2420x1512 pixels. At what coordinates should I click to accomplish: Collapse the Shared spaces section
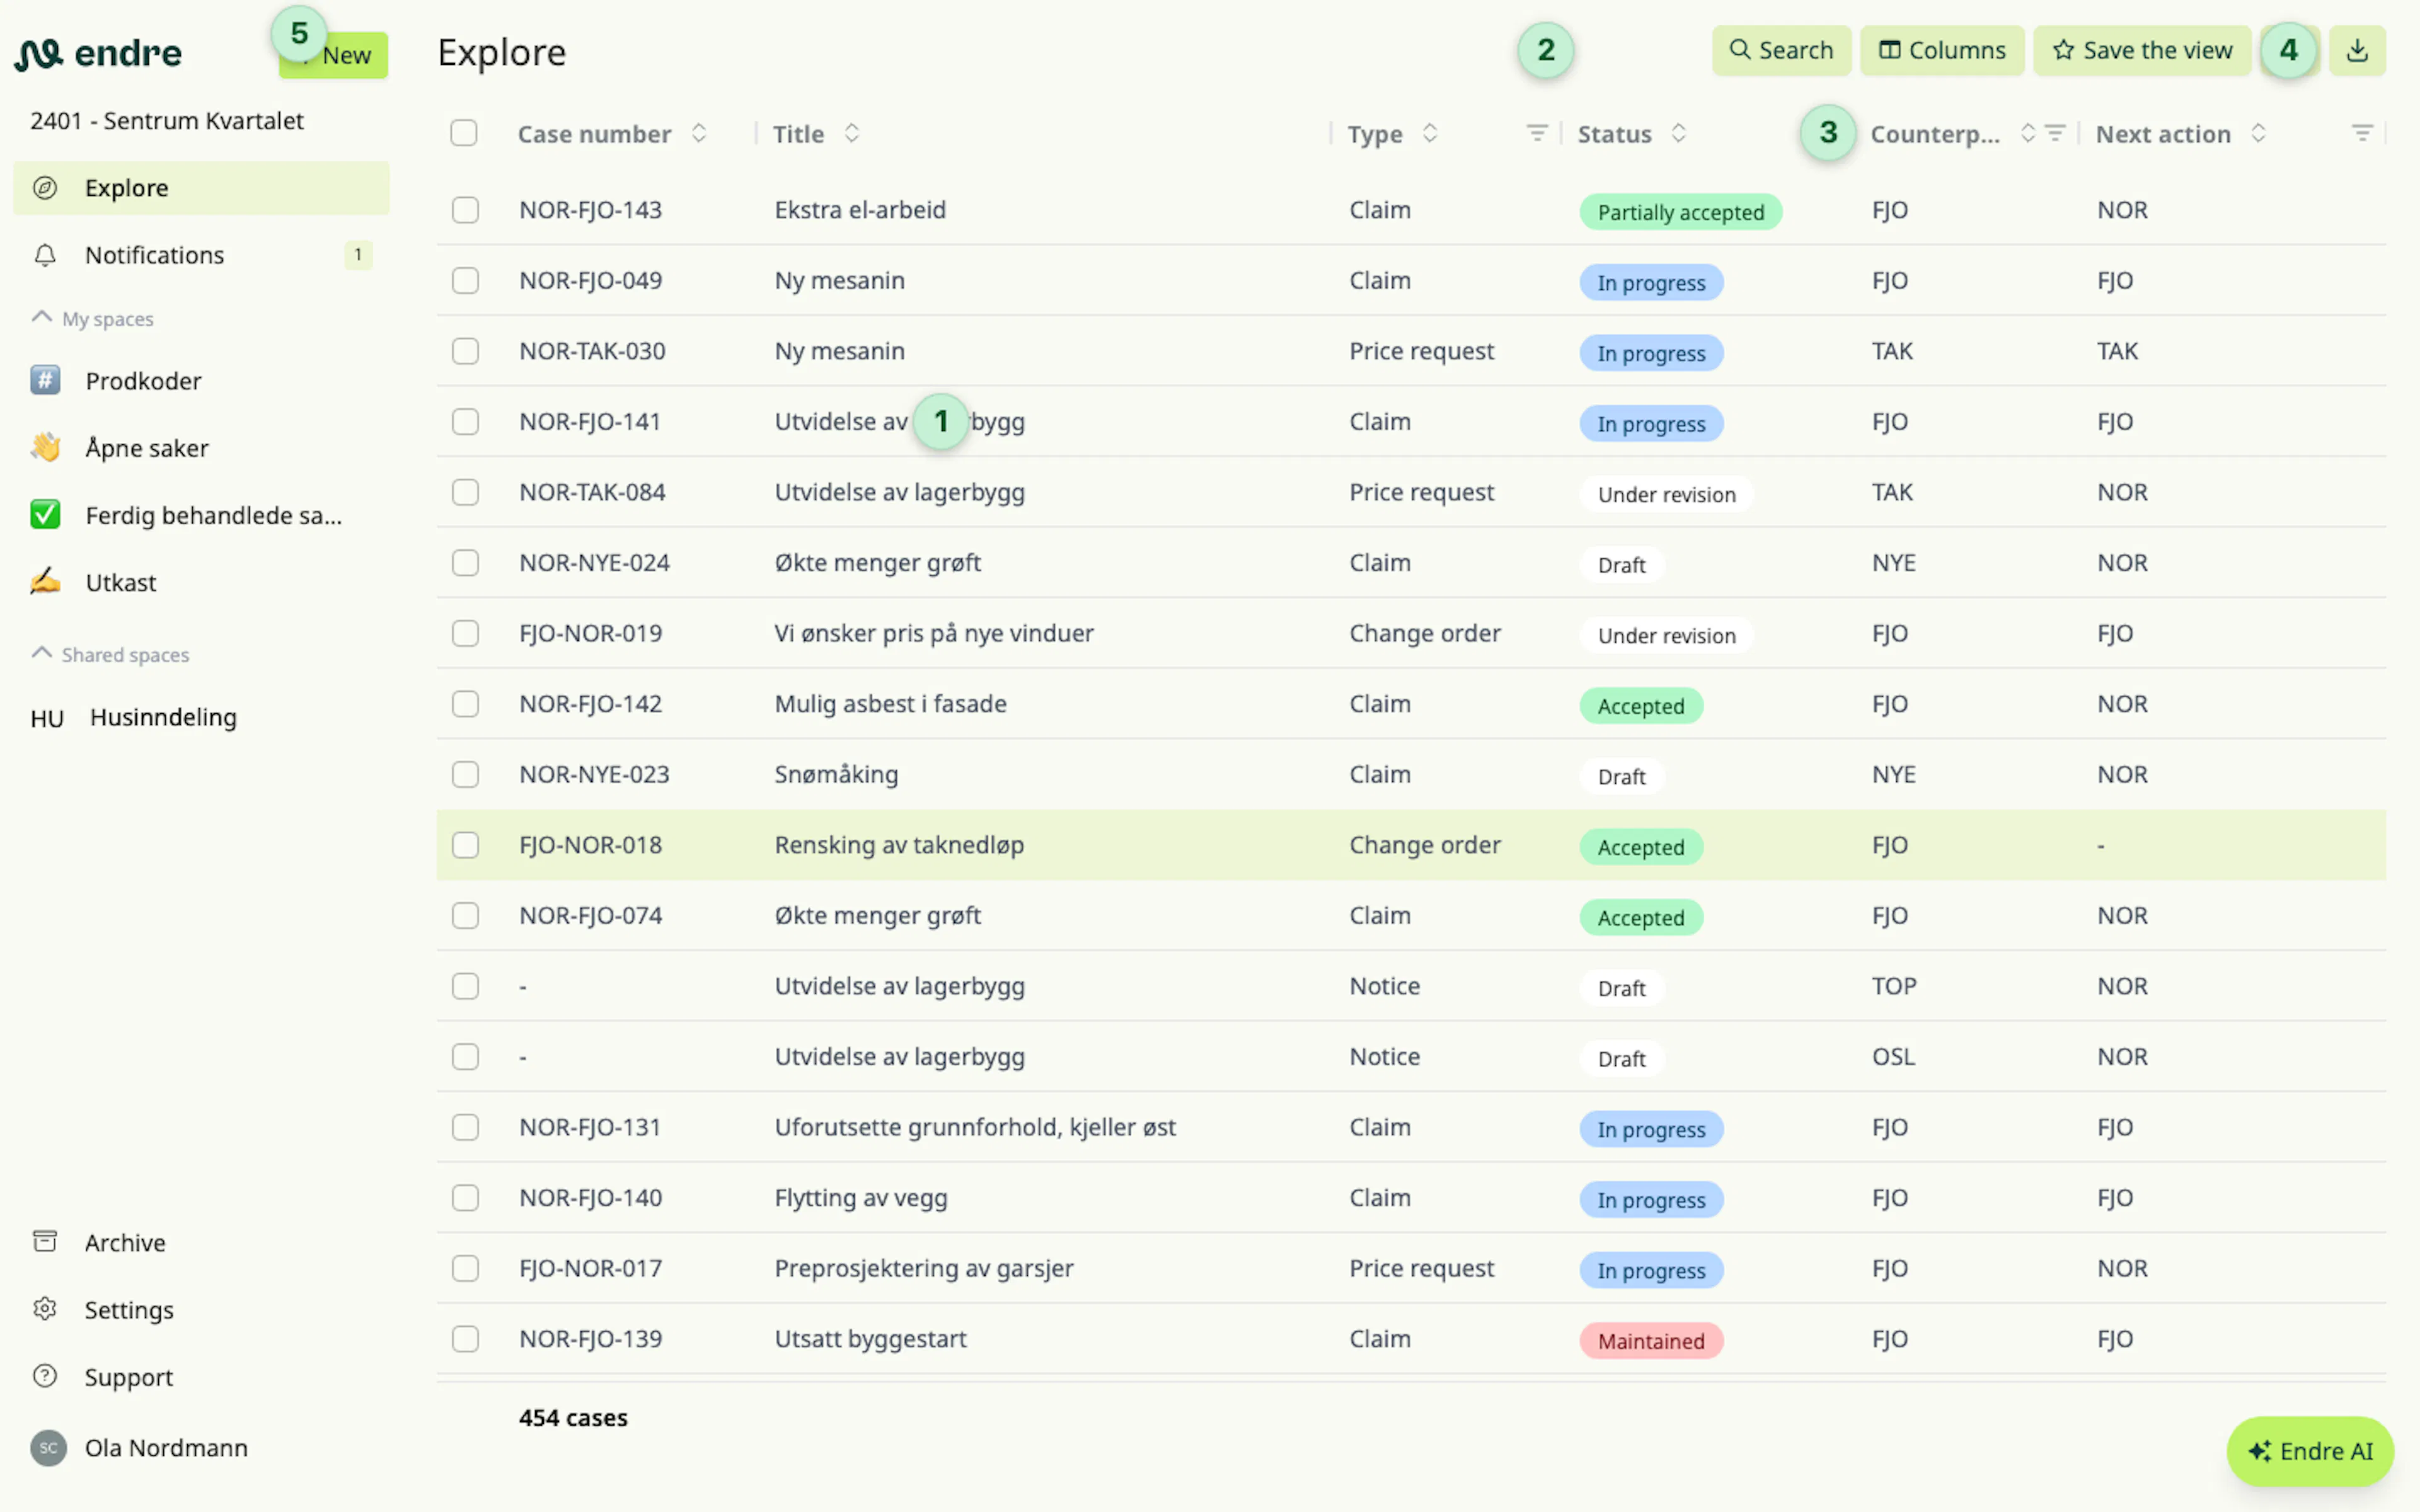42,654
